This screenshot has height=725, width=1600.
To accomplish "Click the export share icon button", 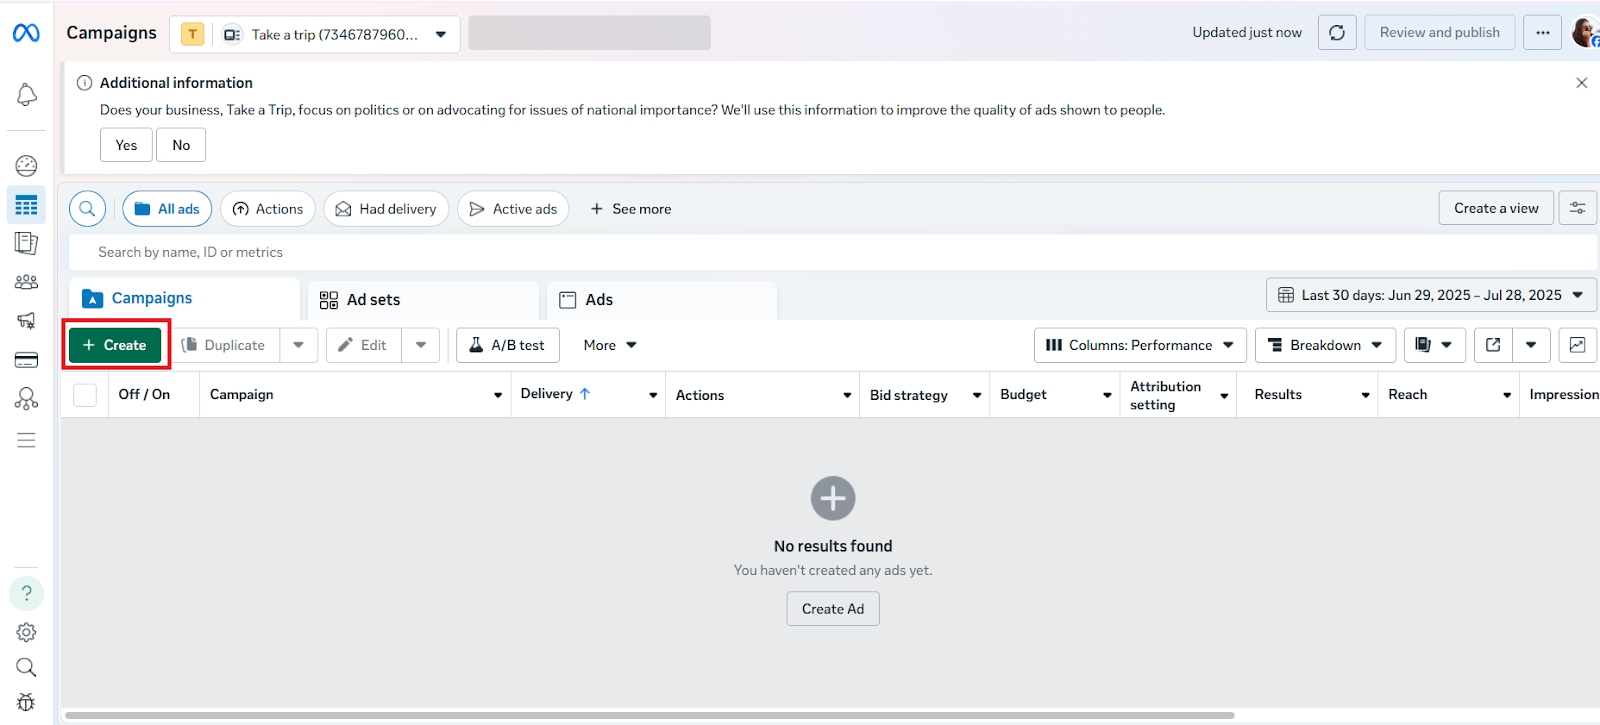I will click(1493, 345).
